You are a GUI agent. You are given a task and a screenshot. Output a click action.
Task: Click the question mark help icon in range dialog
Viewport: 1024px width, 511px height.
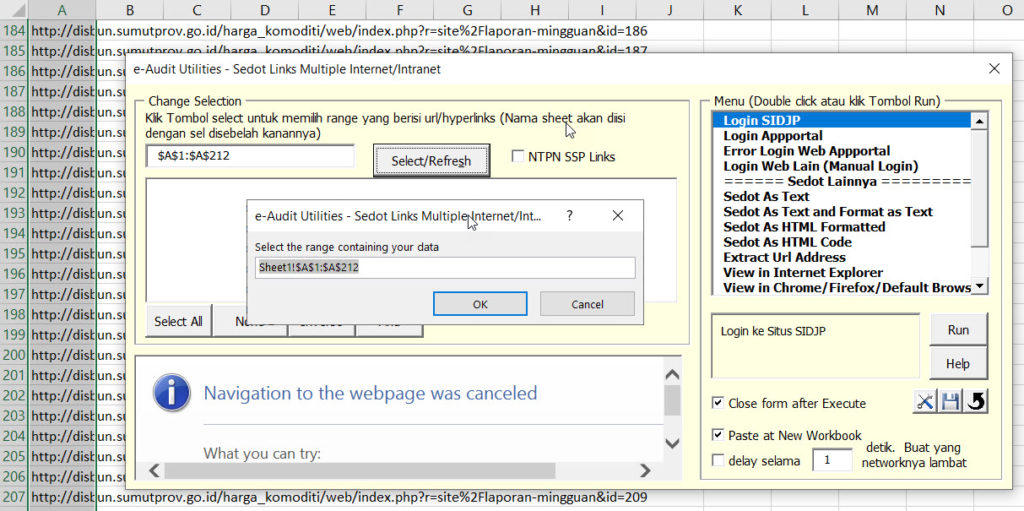[570, 215]
